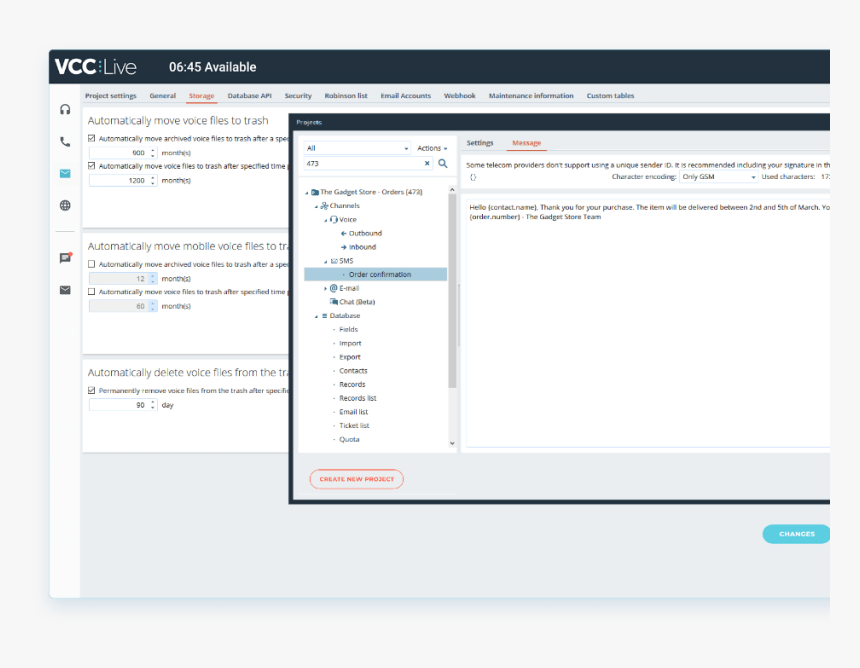Click the VCC Live logo

(x=95, y=67)
